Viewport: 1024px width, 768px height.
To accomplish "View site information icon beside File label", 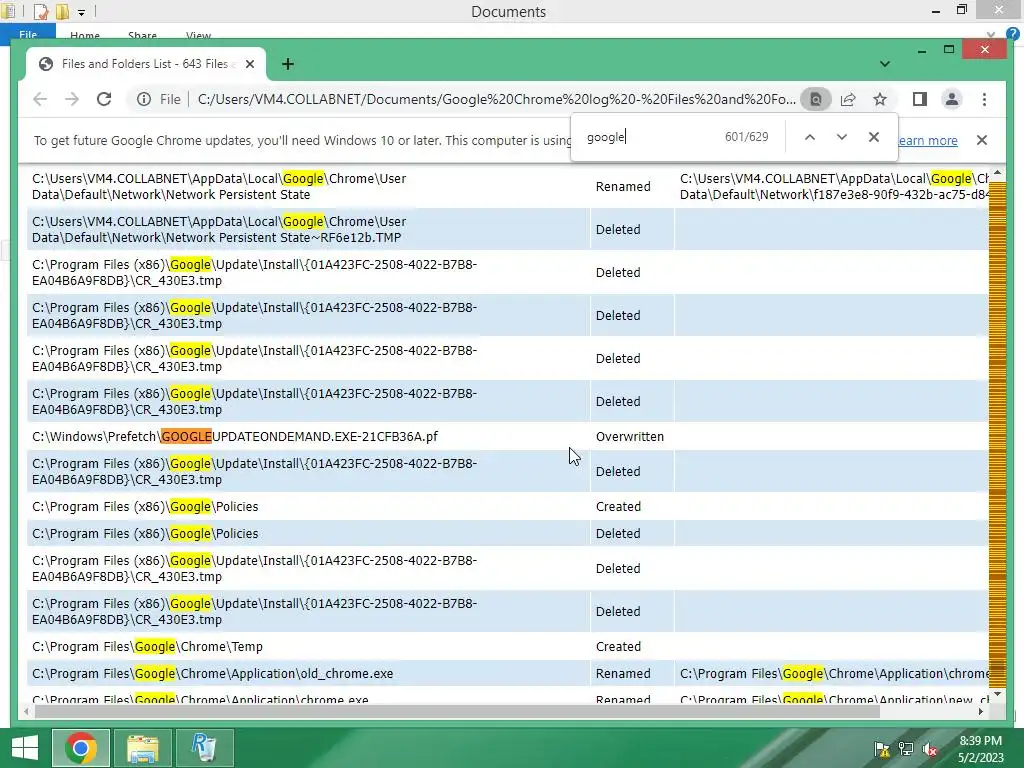I will [144, 99].
